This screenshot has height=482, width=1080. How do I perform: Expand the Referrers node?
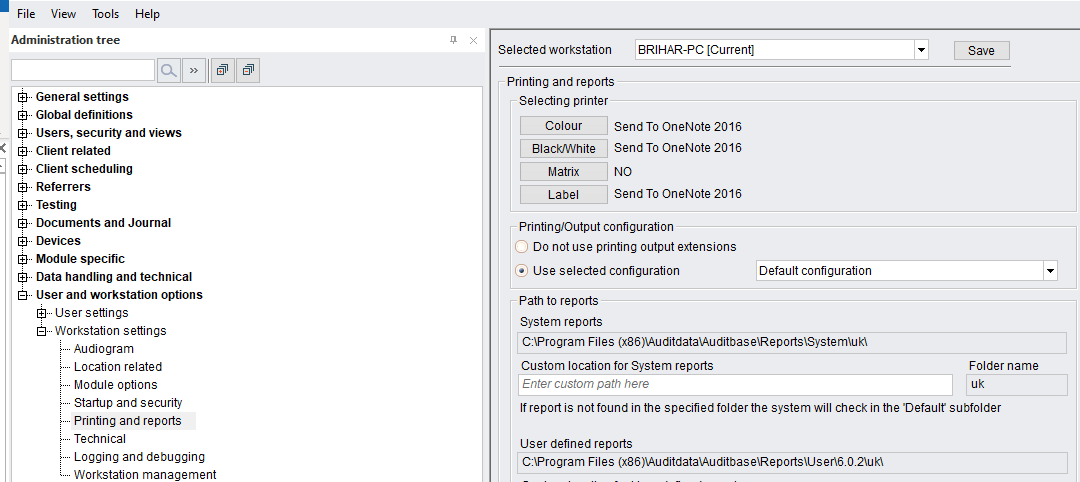(23, 187)
